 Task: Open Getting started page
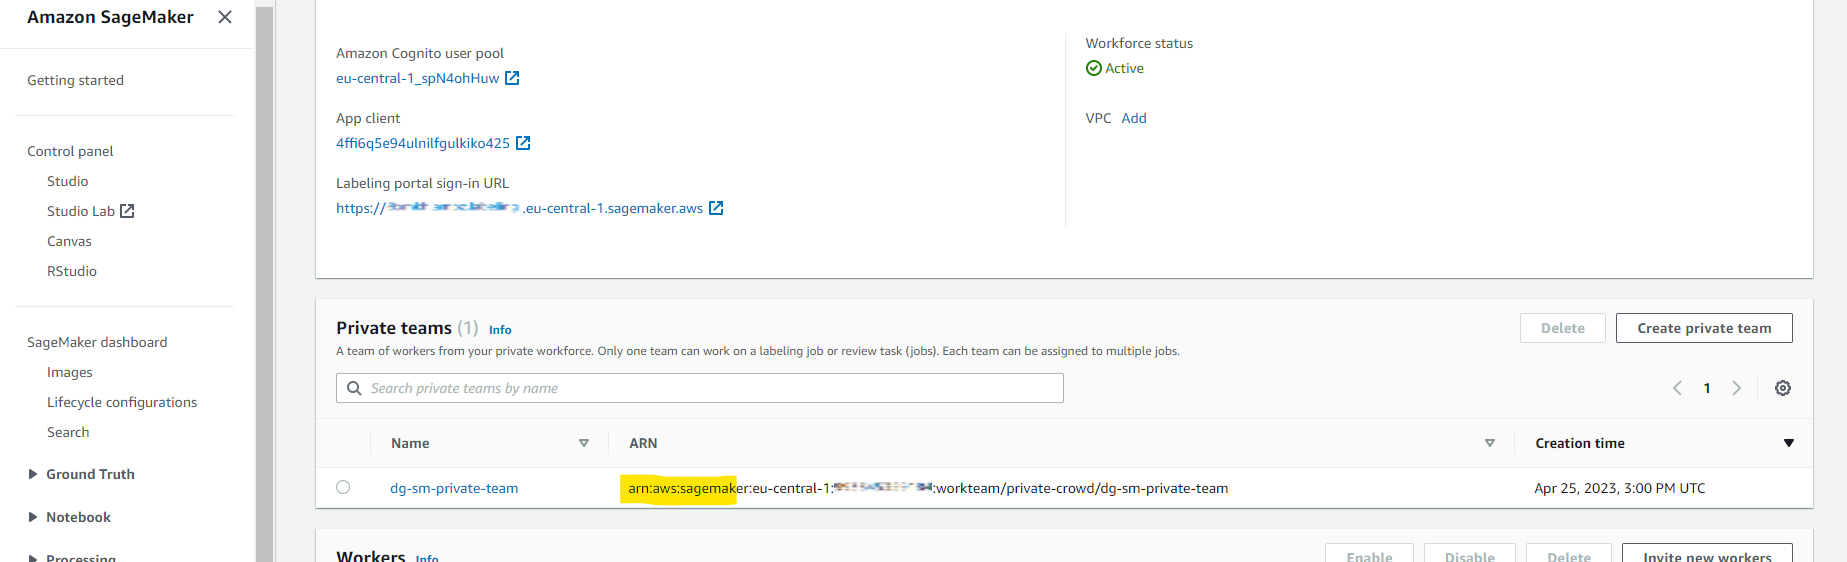(75, 80)
